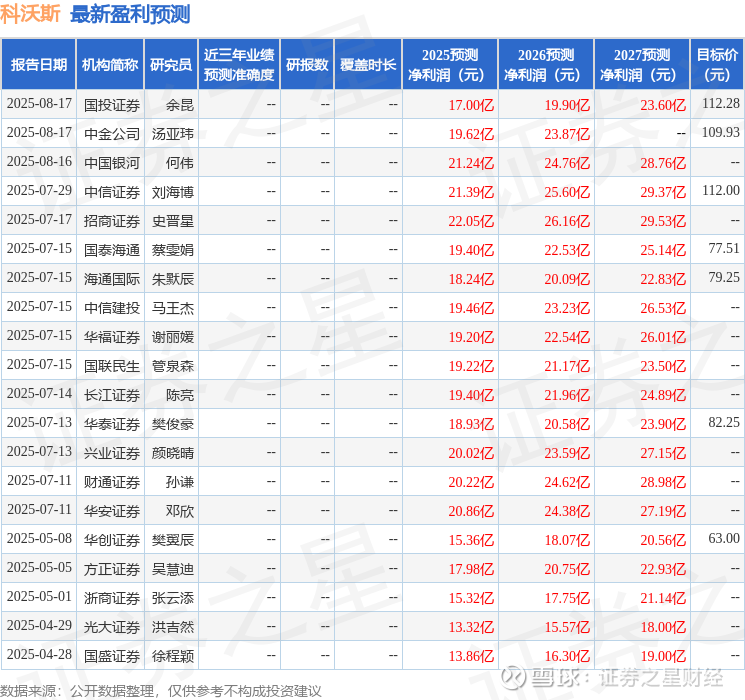Click analyst name 徐程颖

point(172,655)
